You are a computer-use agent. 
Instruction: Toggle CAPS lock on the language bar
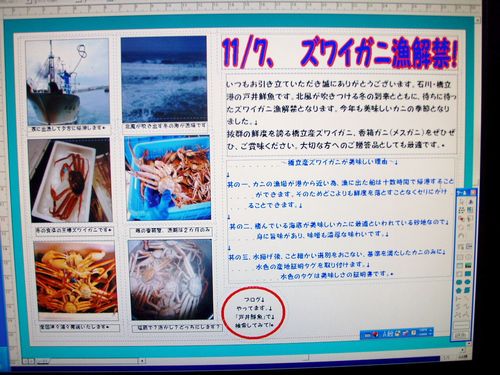[423, 330]
